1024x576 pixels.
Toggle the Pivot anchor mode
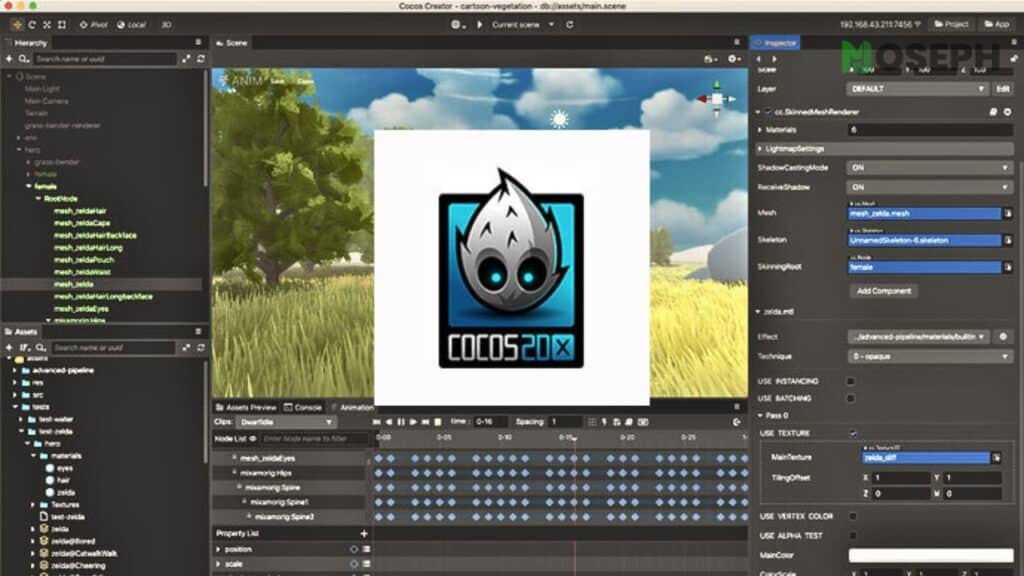(93, 25)
